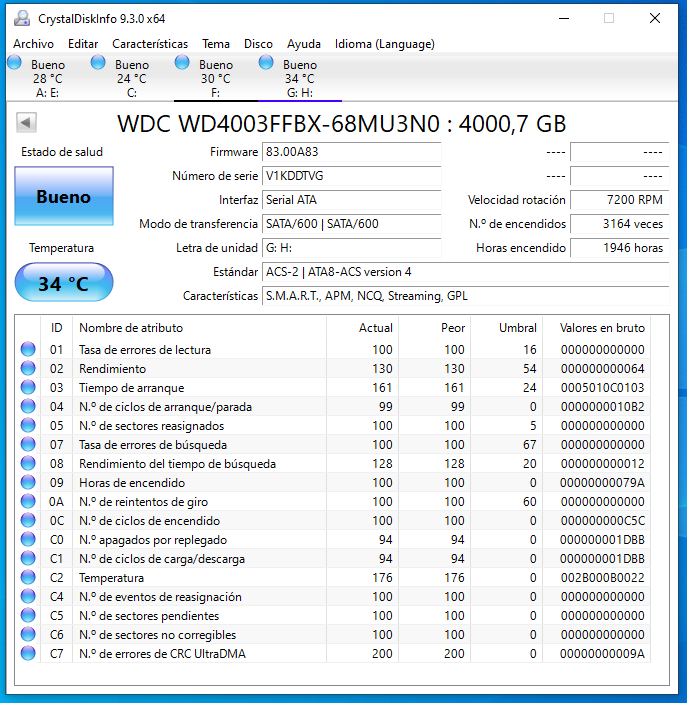This screenshot has width=687, height=703.
Task: Click status orb of attribute C0 row
Action: coord(28,539)
